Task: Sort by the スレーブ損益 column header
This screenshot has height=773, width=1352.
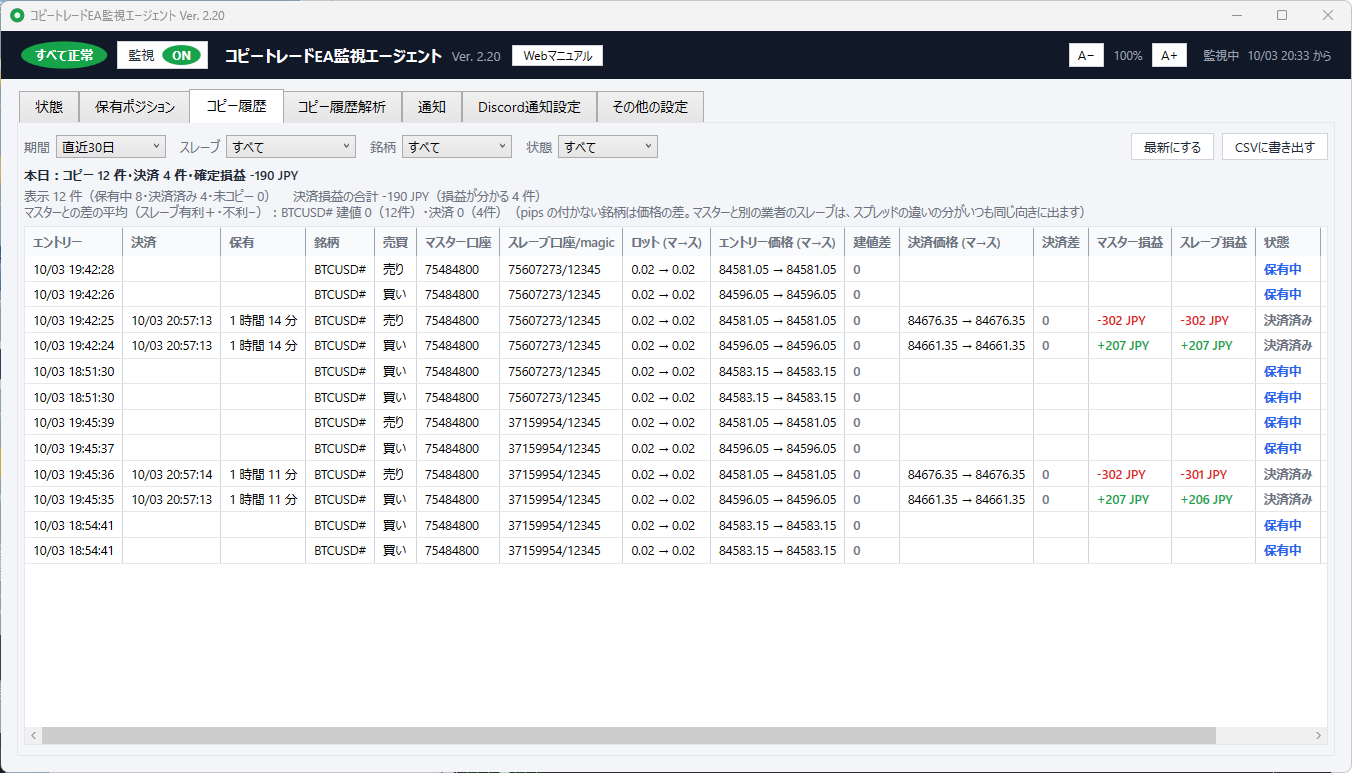Action: [1213, 242]
